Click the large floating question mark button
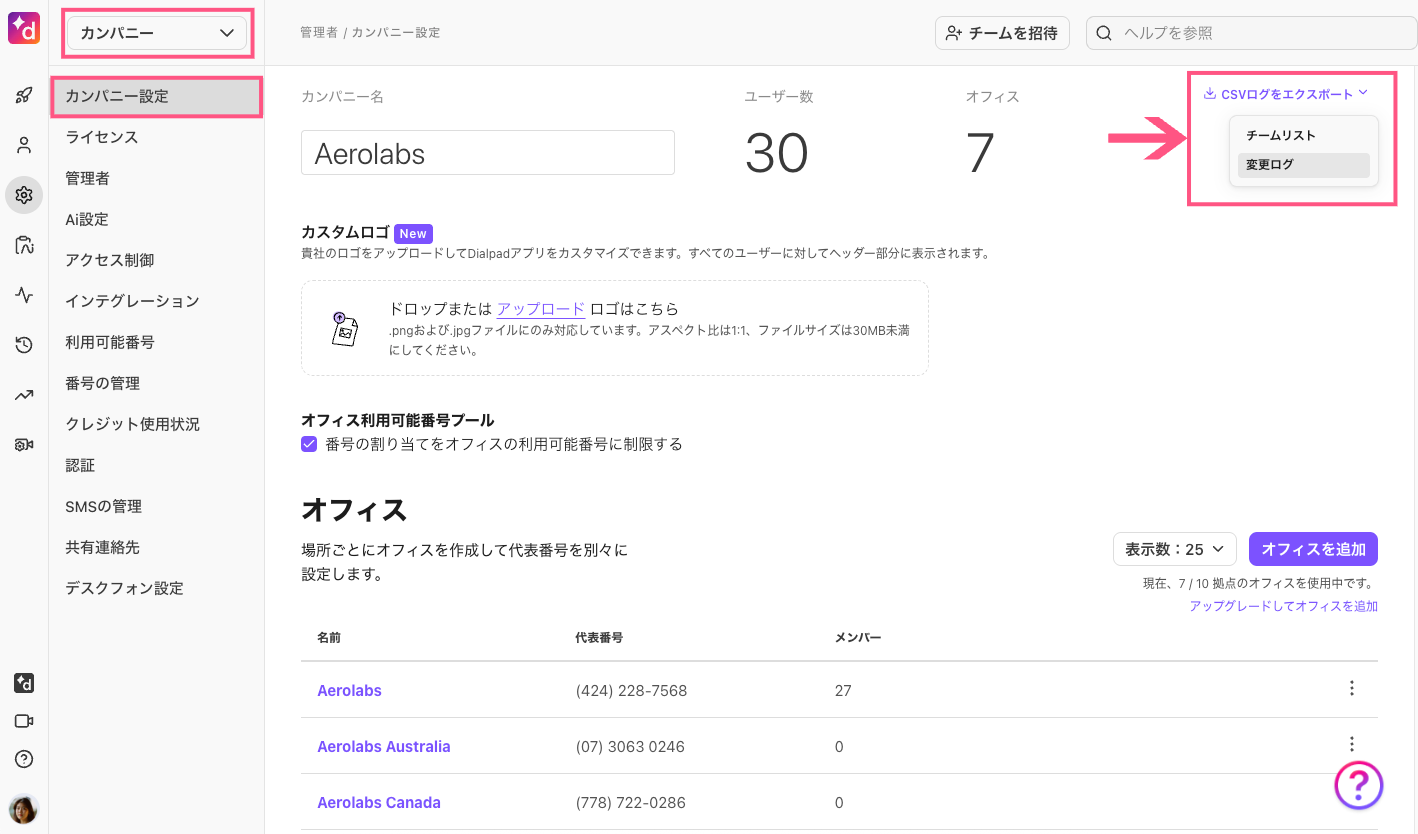 pos(1359,785)
